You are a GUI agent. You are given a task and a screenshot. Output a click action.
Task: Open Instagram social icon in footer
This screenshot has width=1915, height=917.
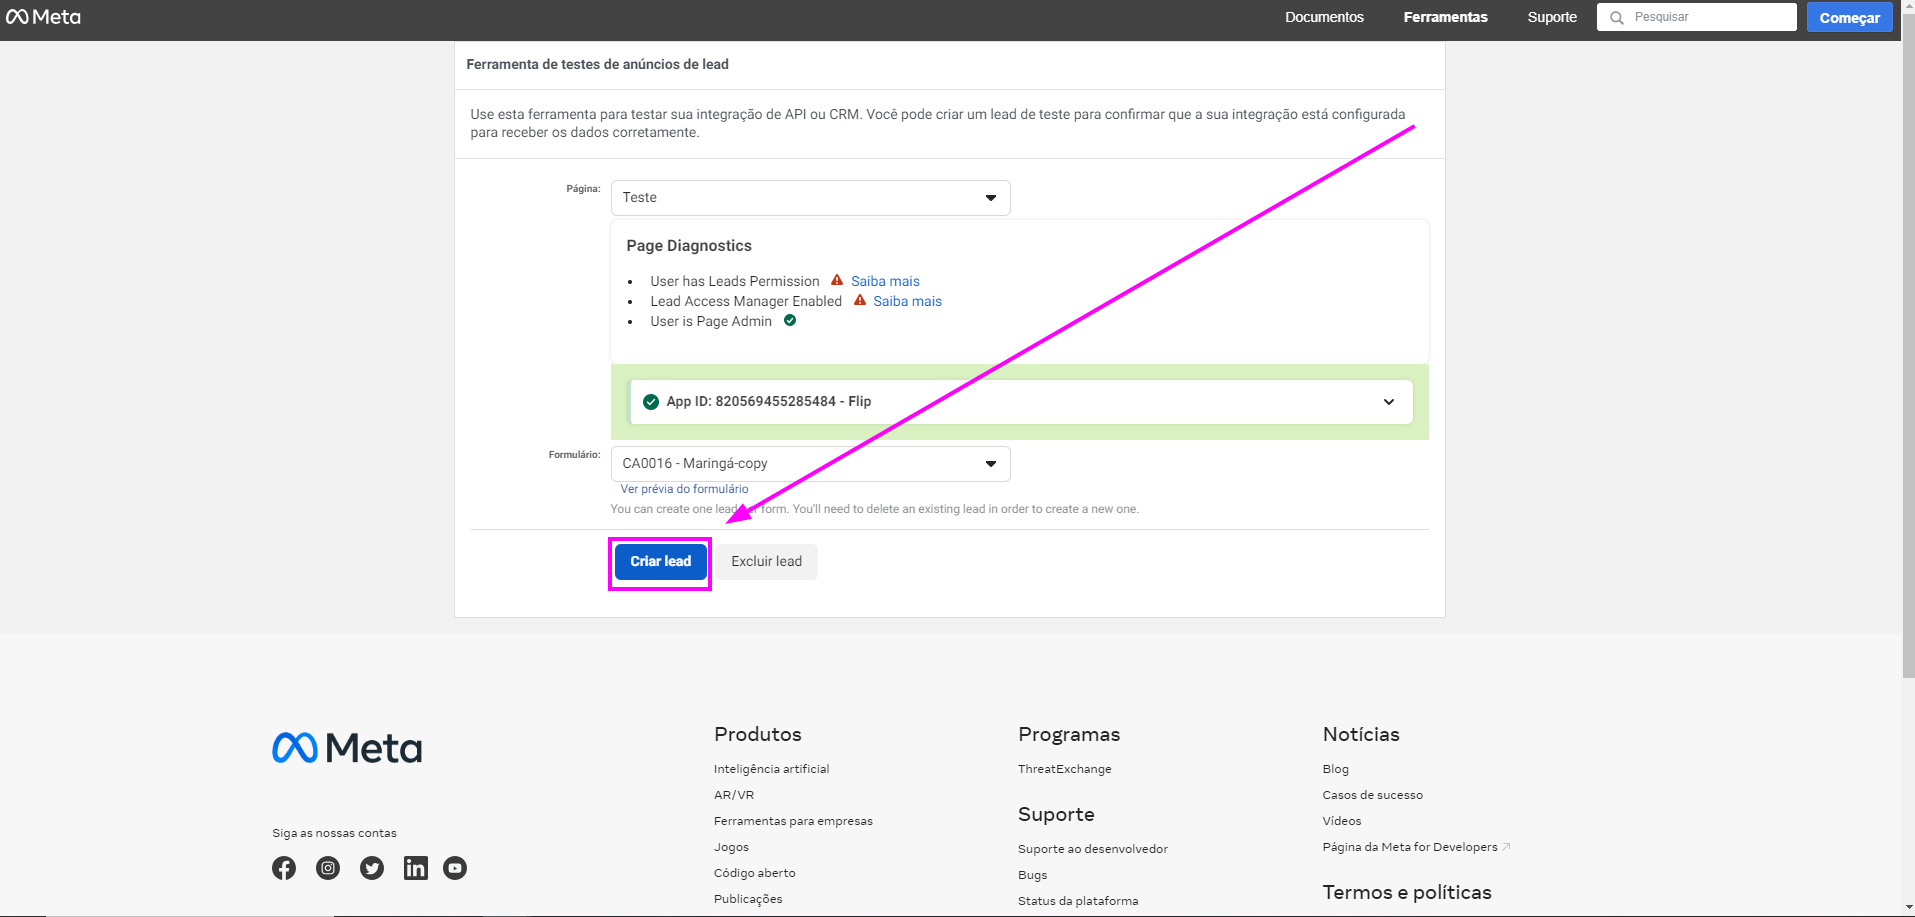point(328,868)
